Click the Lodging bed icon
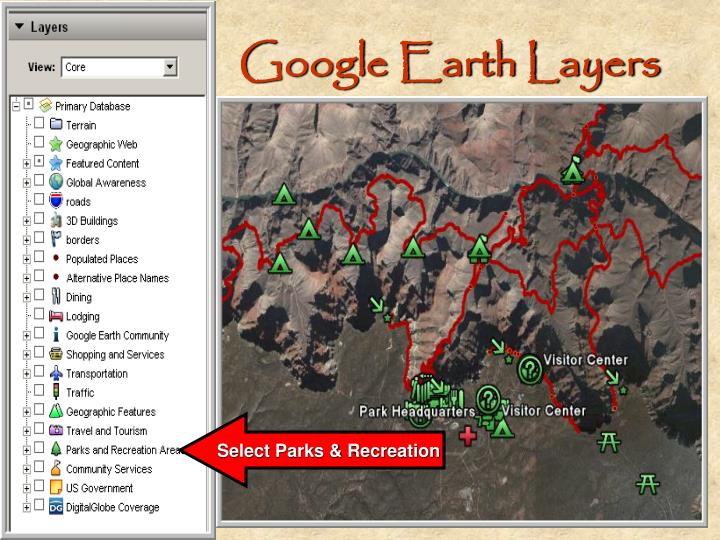 tap(56, 316)
